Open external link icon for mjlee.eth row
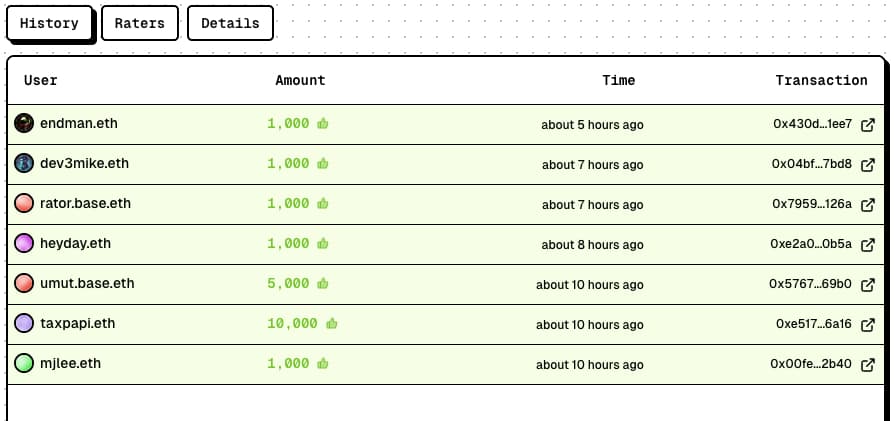The width and height of the screenshot is (894, 421). click(x=868, y=365)
